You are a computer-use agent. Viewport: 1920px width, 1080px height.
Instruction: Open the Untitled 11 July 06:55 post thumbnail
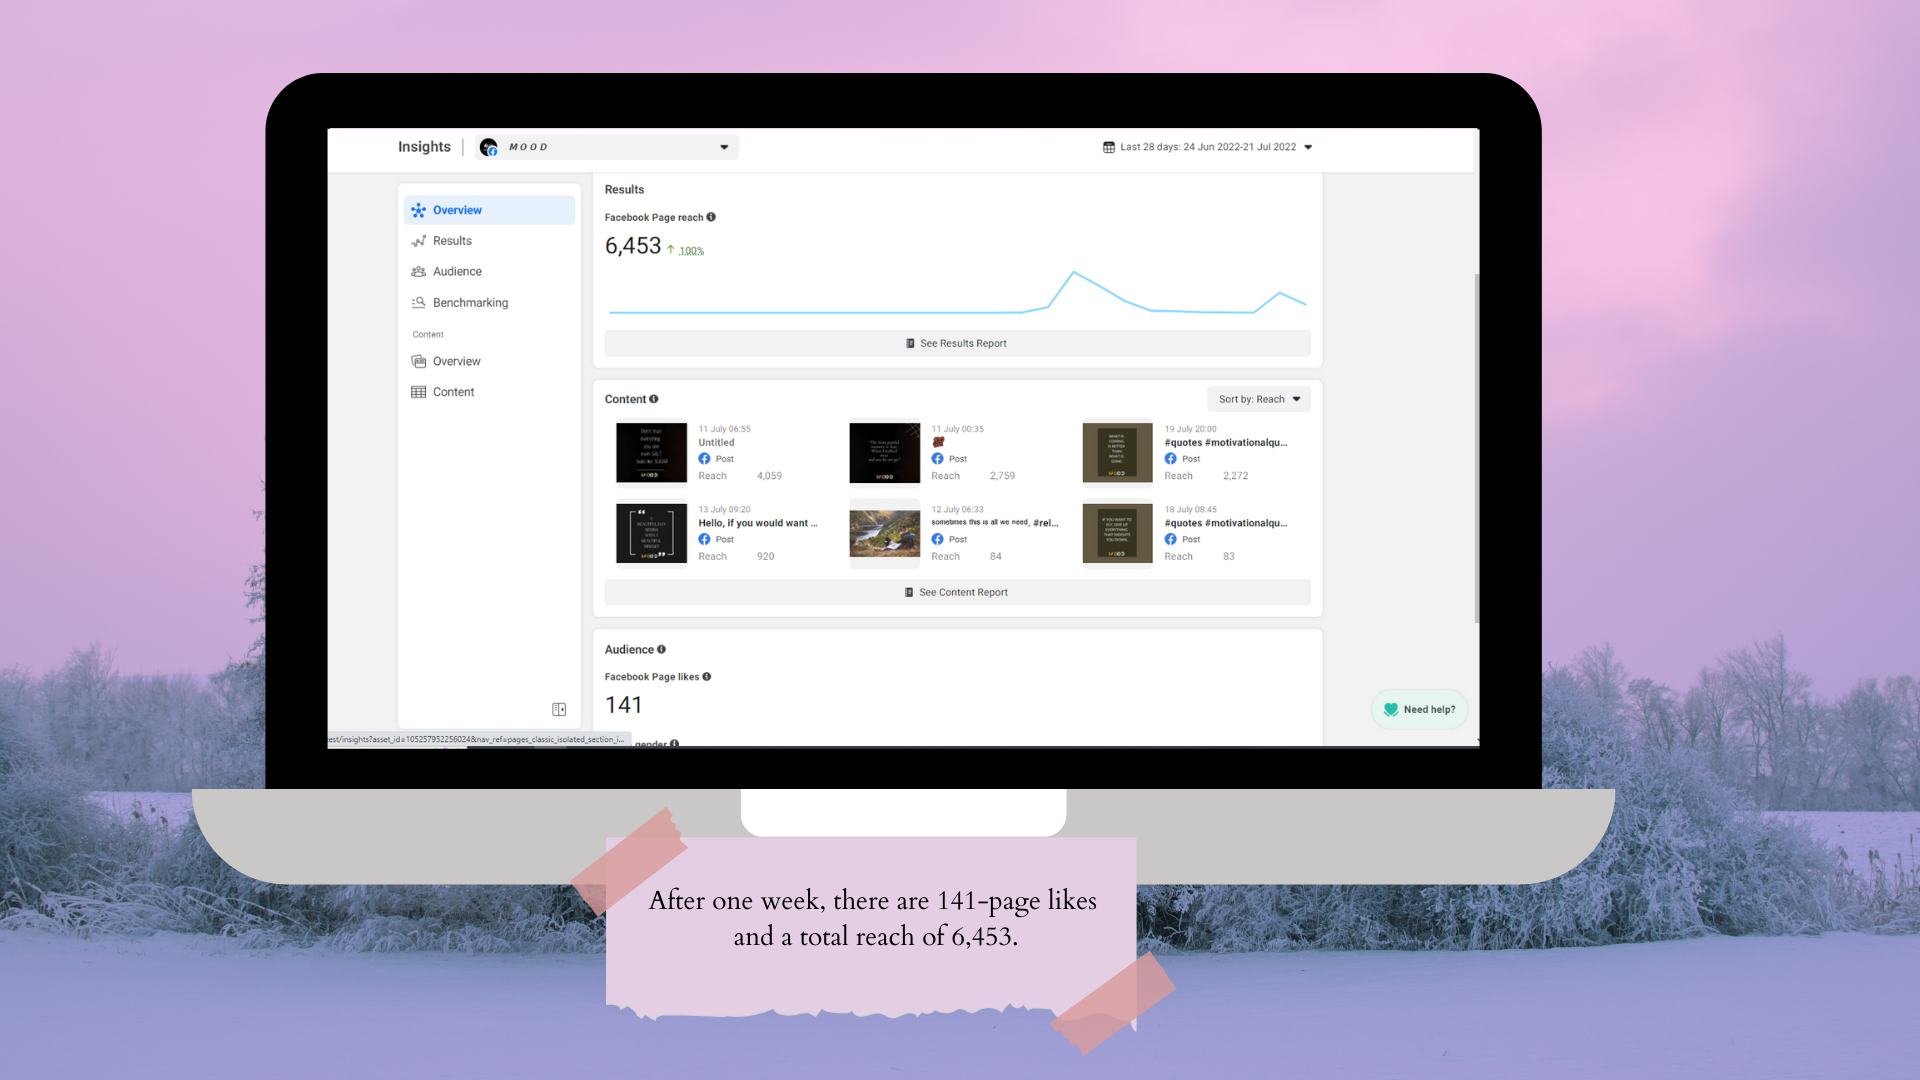(x=651, y=453)
